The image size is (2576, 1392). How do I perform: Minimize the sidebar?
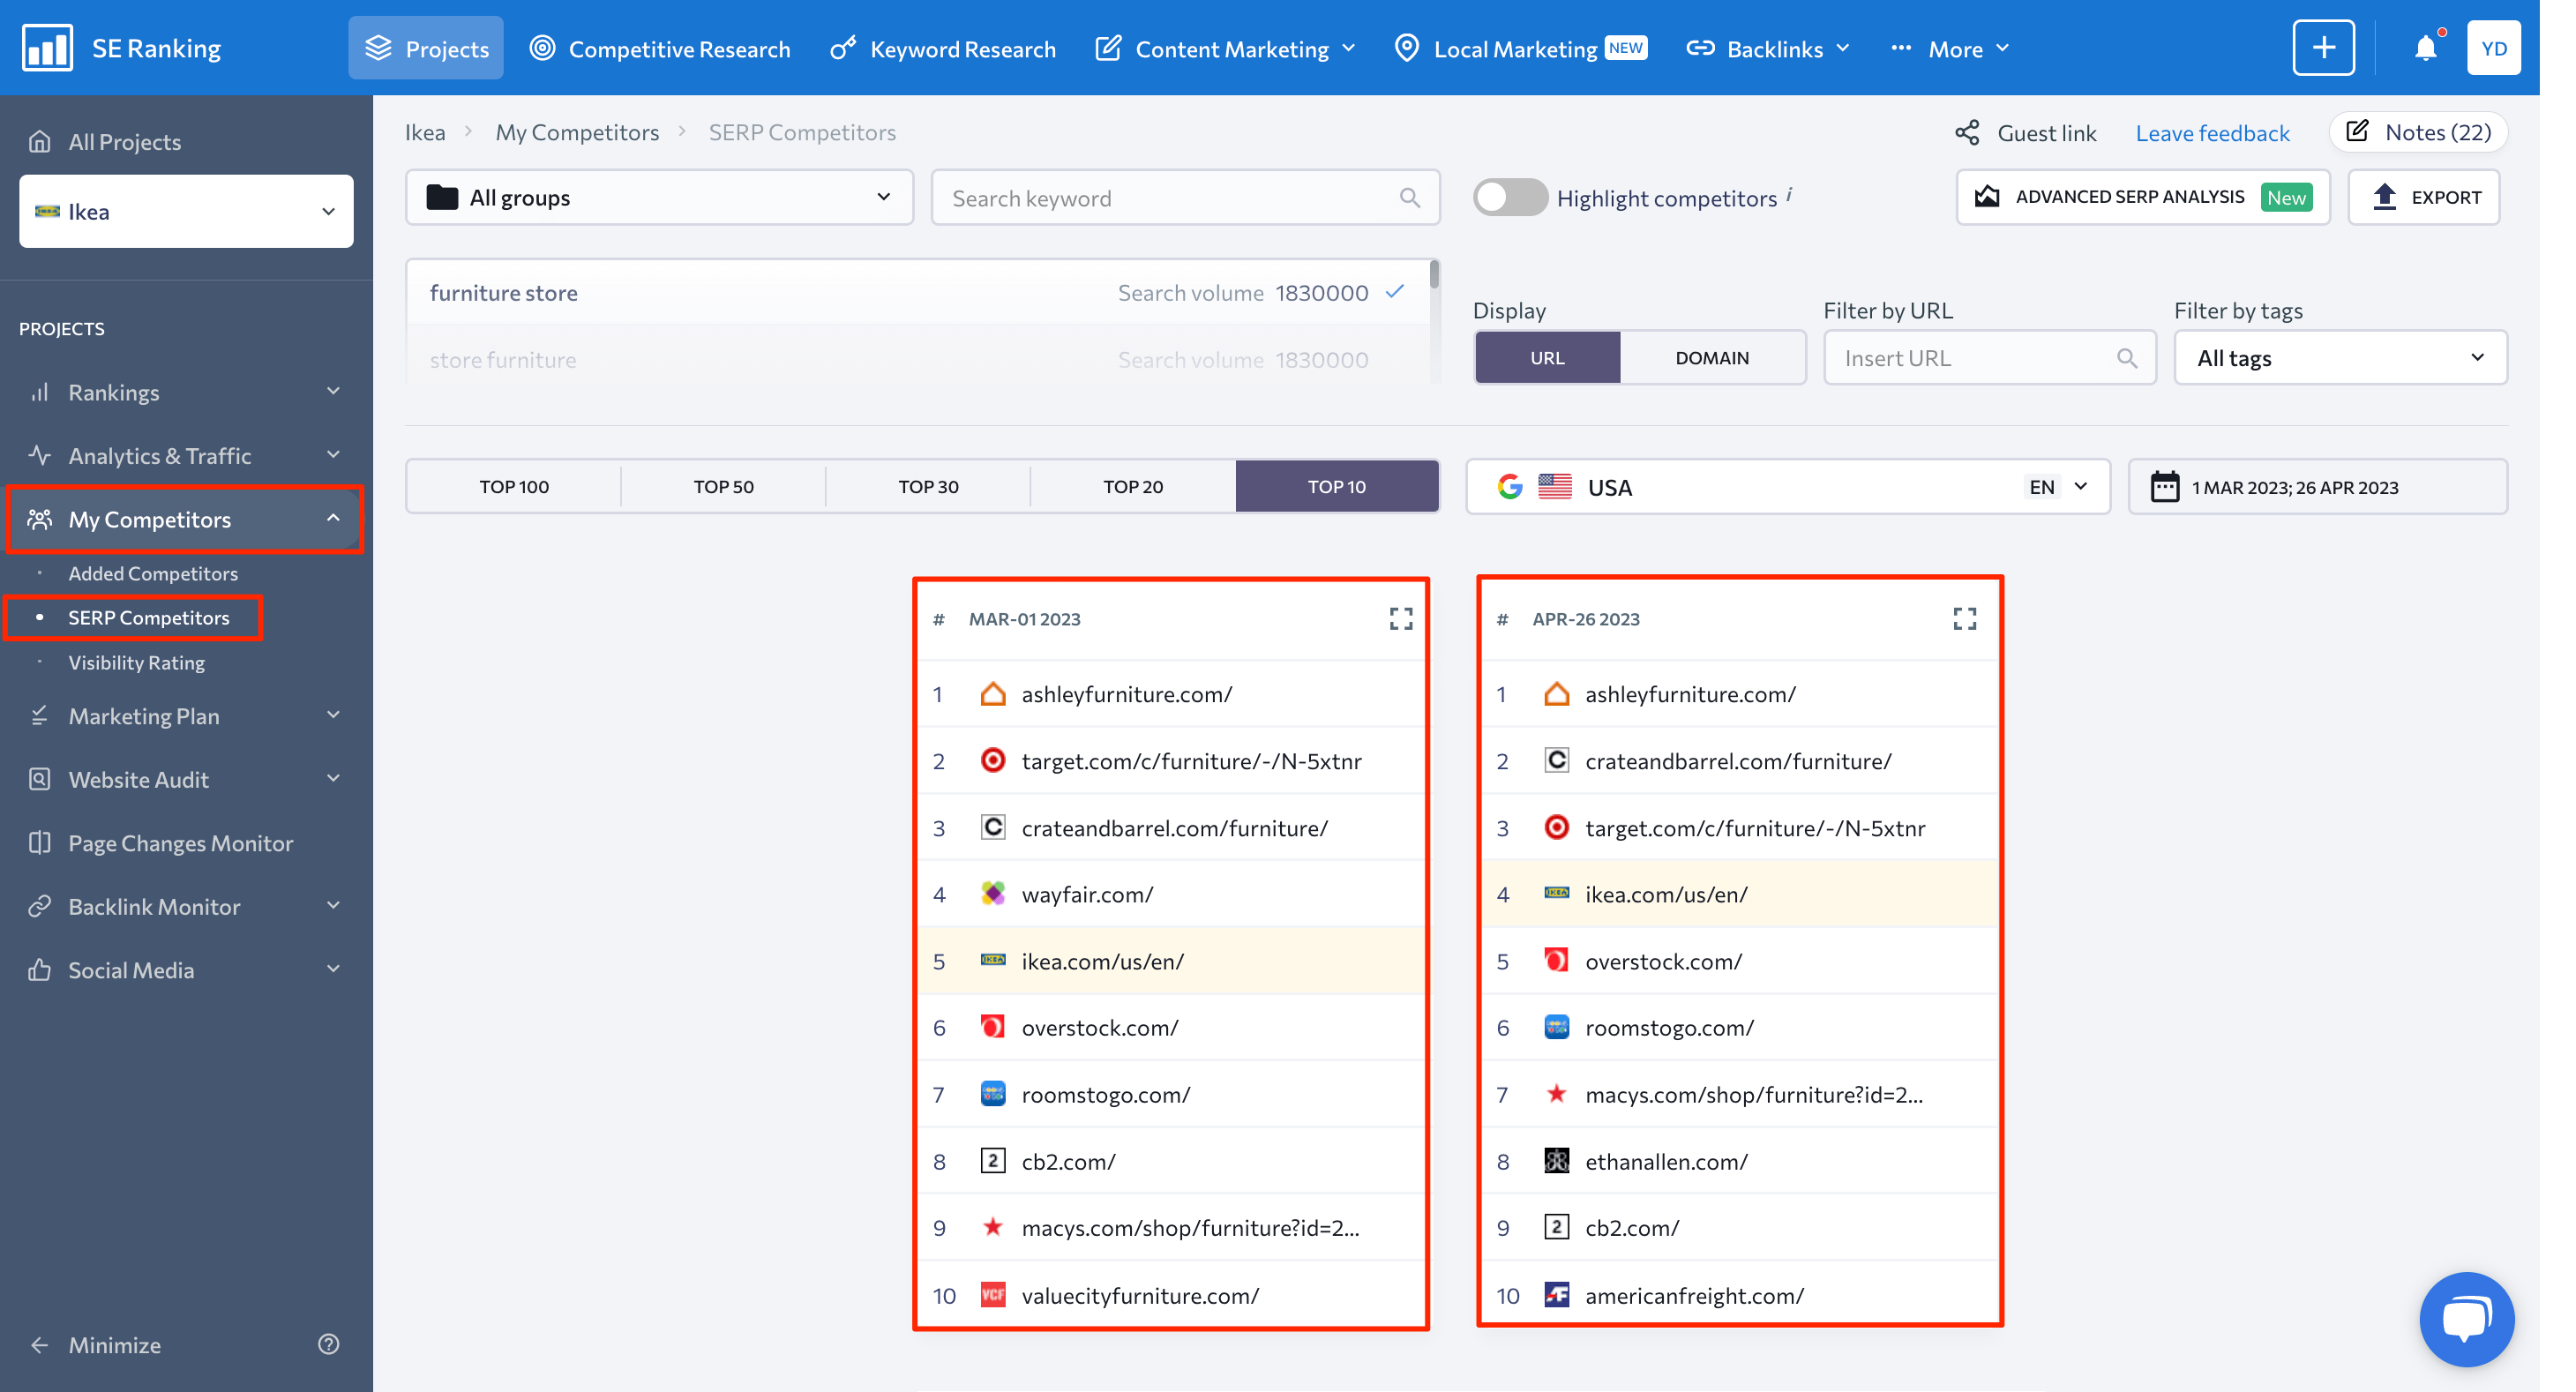(x=95, y=1344)
